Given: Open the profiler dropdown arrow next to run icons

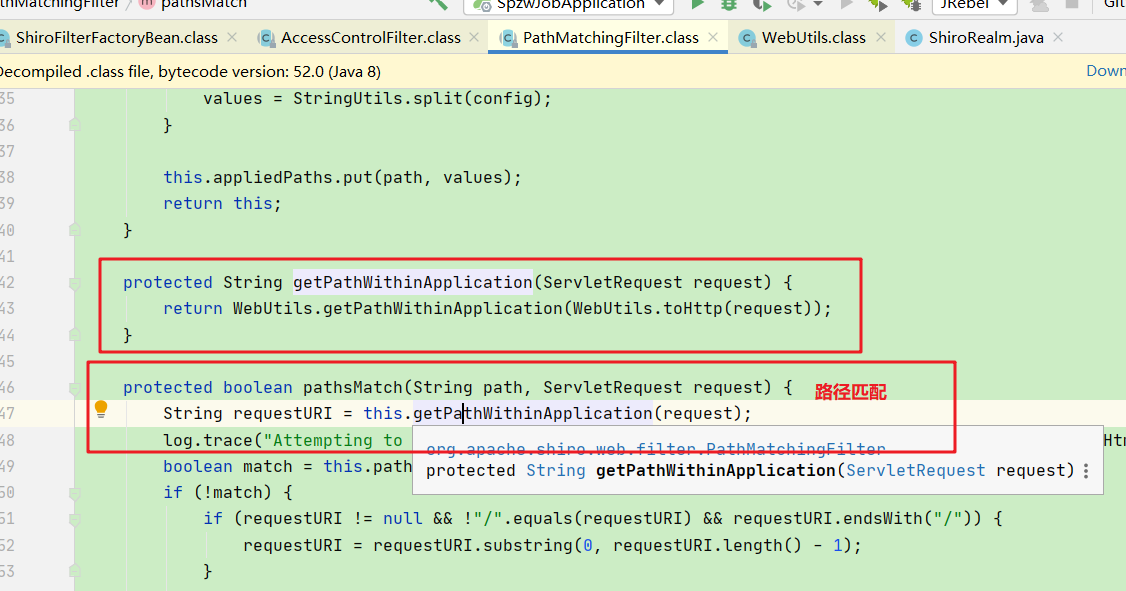Looking at the screenshot, I should tap(819, 4).
